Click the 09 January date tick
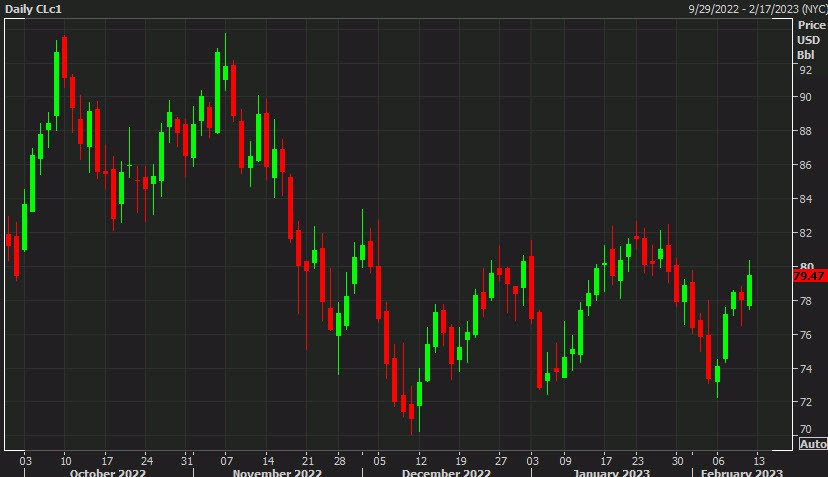828x477 pixels. point(565,461)
